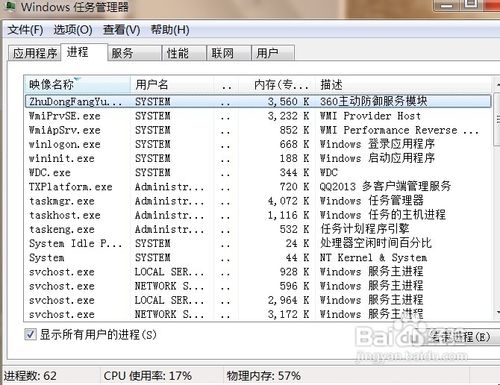Click the collapsed '..' column header
Image resolution: width=500 pixels, height=385 pixels.
[x=226, y=85]
